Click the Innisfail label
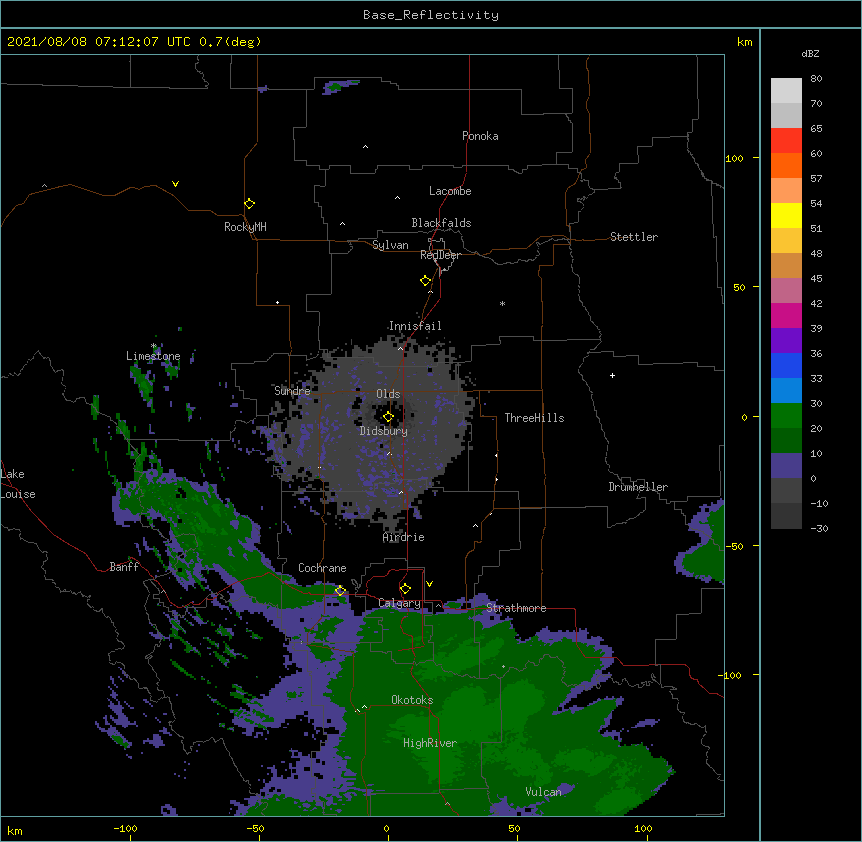Viewport: 862px width, 842px height. (x=415, y=326)
